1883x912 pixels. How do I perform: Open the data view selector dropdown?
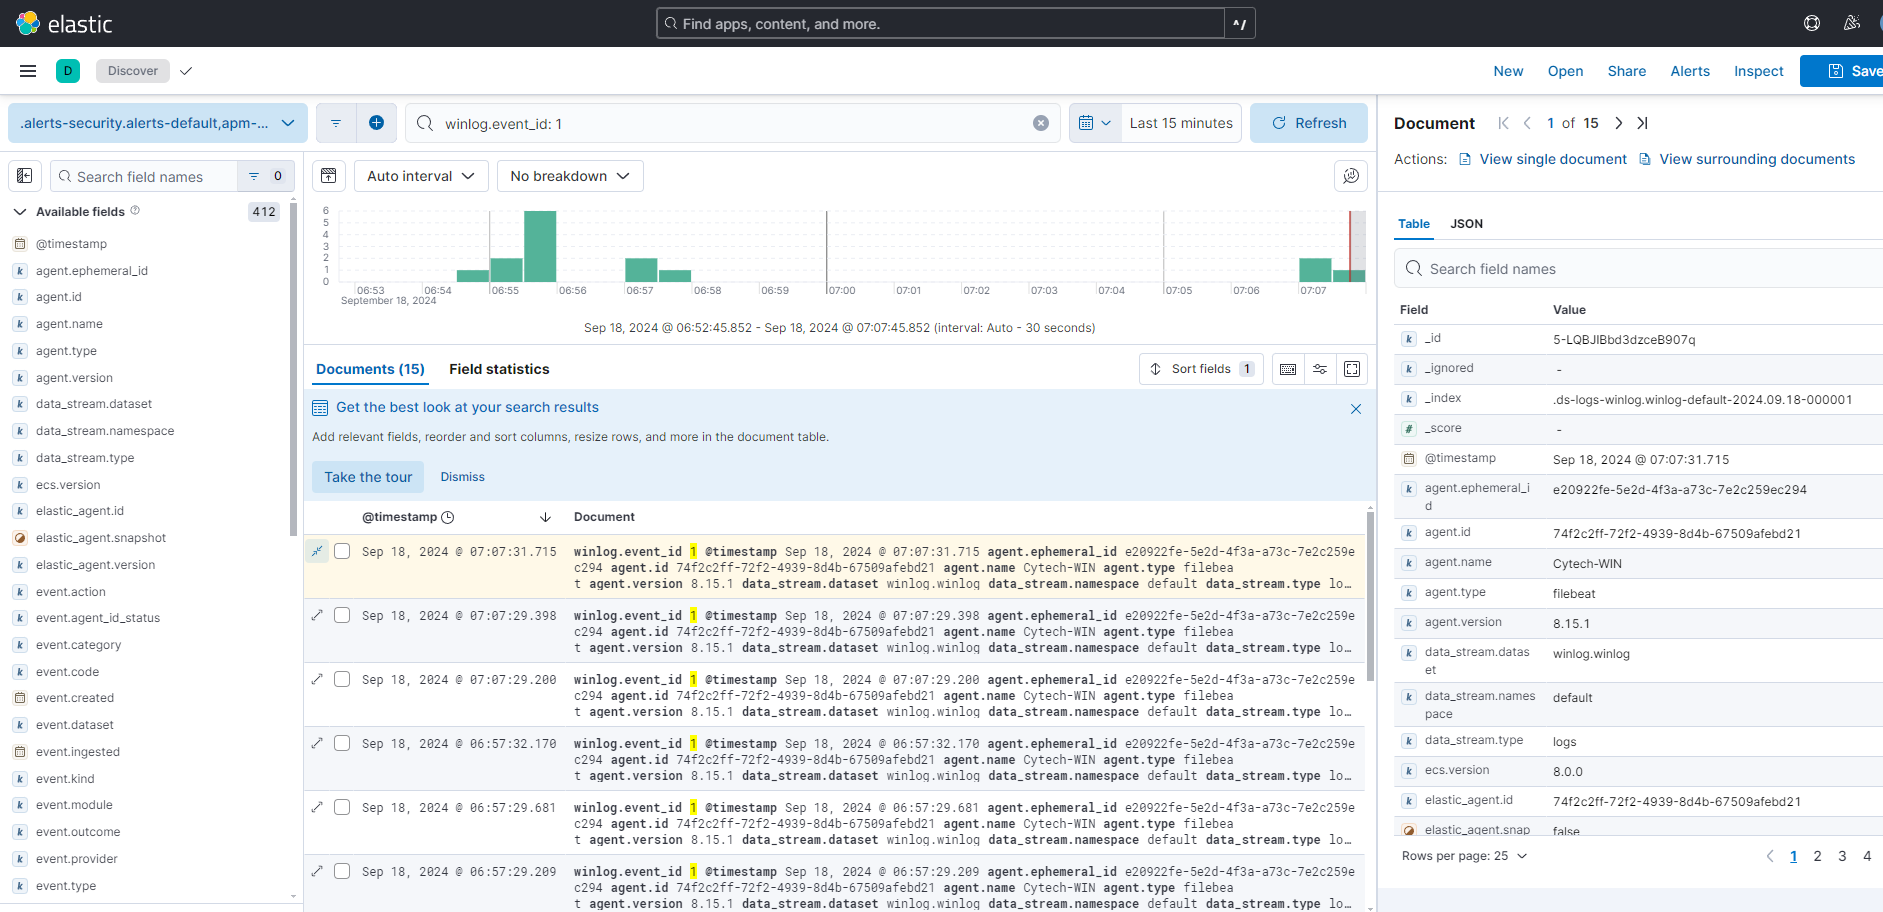(158, 123)
